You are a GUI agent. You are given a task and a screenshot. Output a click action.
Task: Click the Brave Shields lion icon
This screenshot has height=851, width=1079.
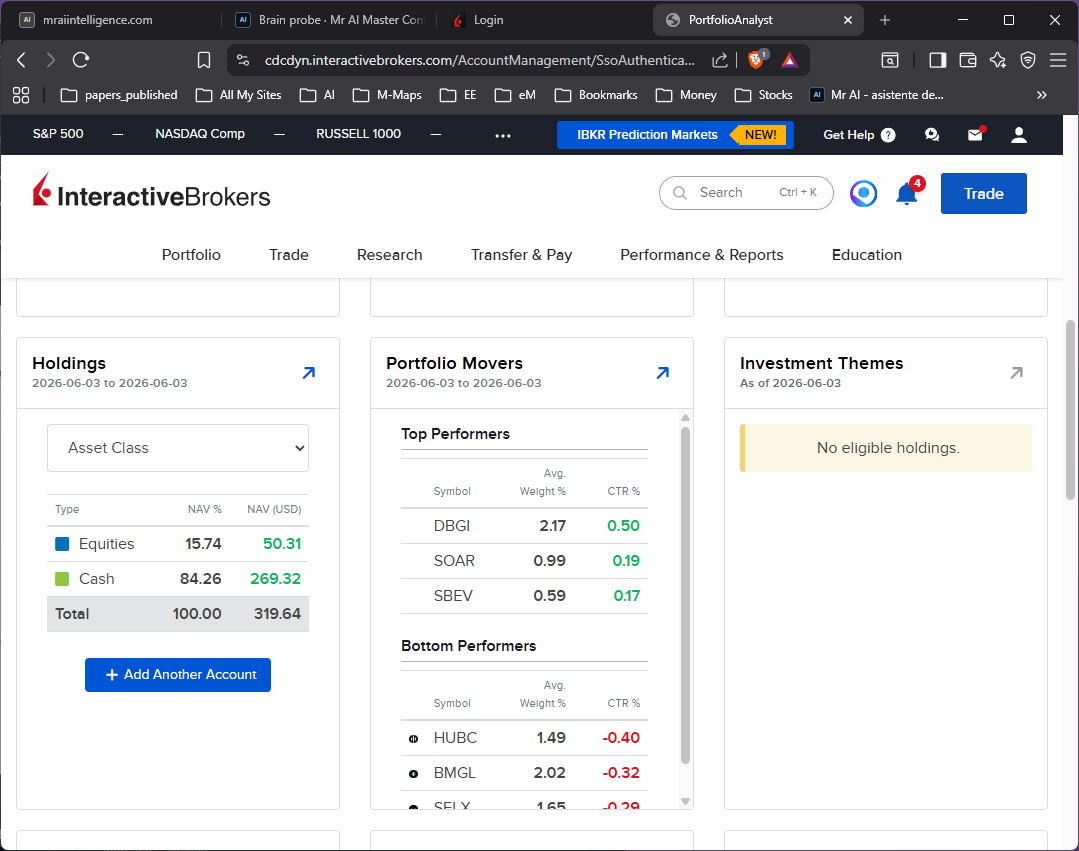(x=756, y=60)
